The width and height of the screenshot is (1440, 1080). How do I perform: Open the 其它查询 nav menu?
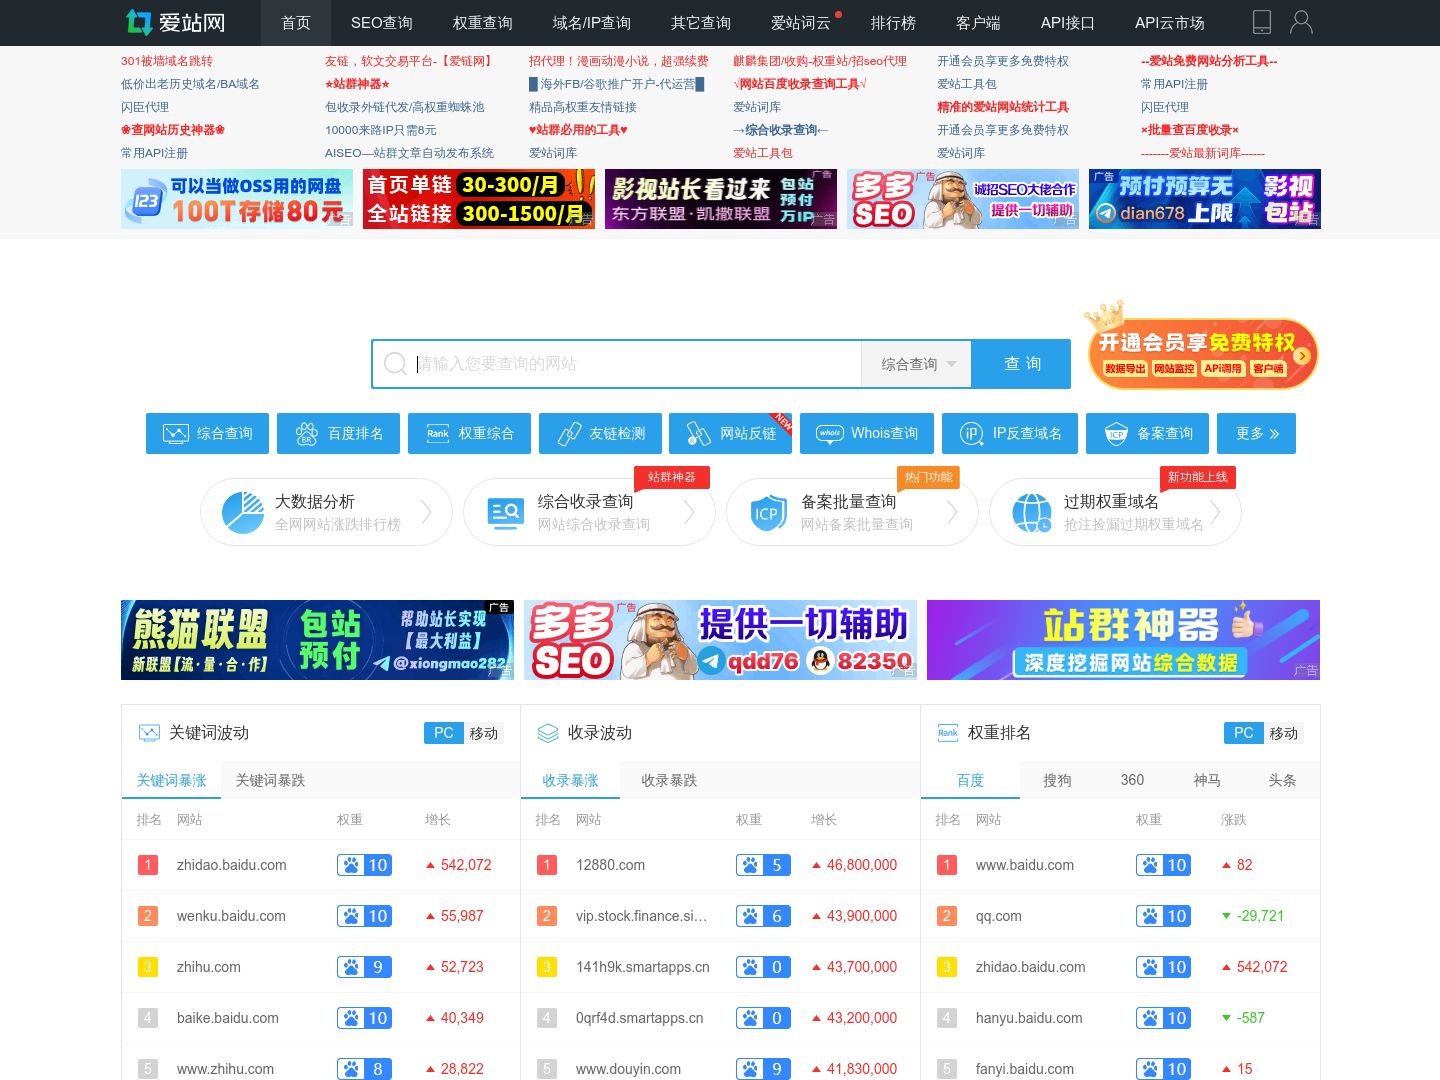[x=701, y=23]
